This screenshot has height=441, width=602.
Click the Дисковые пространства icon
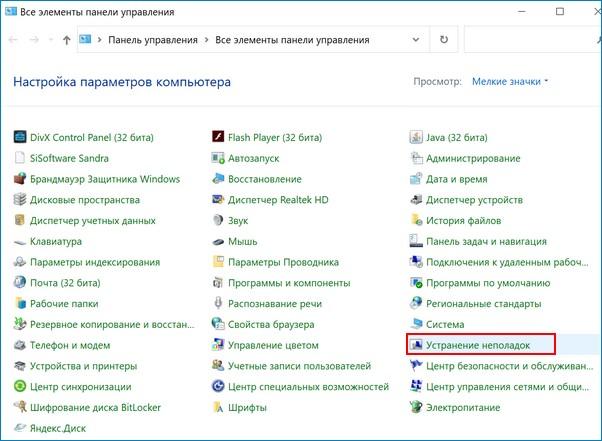(20, 200)
